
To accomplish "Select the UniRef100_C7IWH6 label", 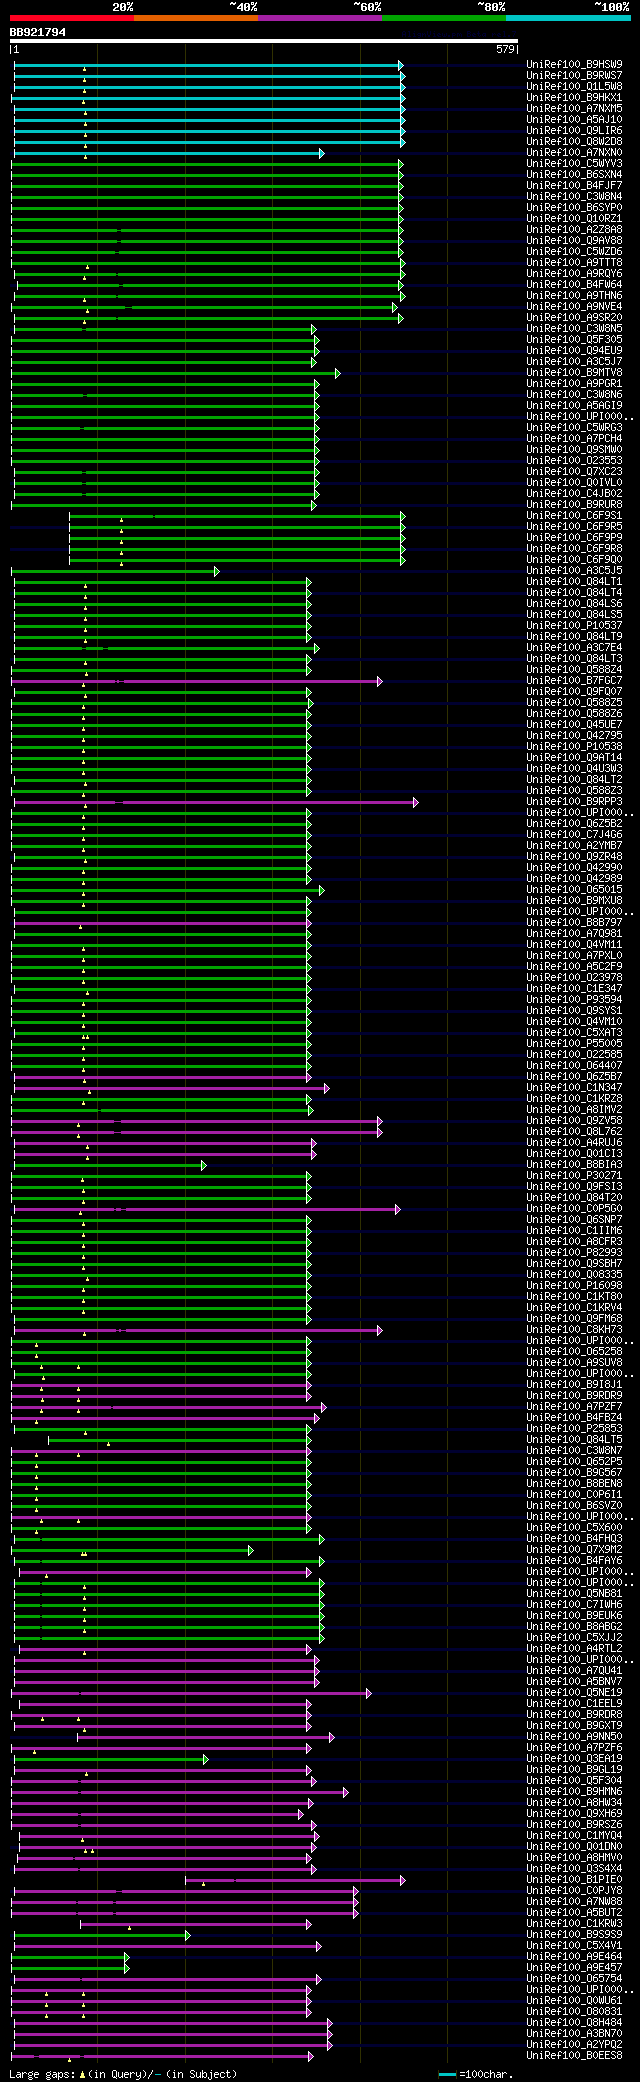I will (x=574, y=1605).
